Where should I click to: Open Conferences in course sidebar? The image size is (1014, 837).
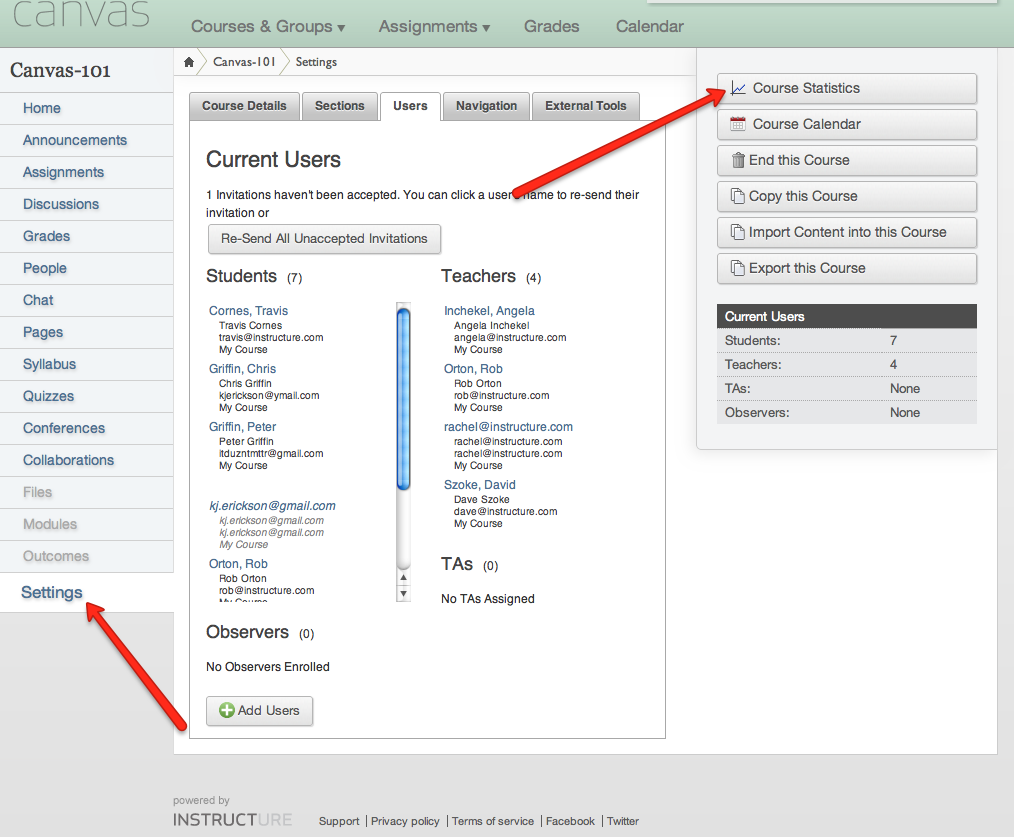pyautogui.click(x=87, y=428)
